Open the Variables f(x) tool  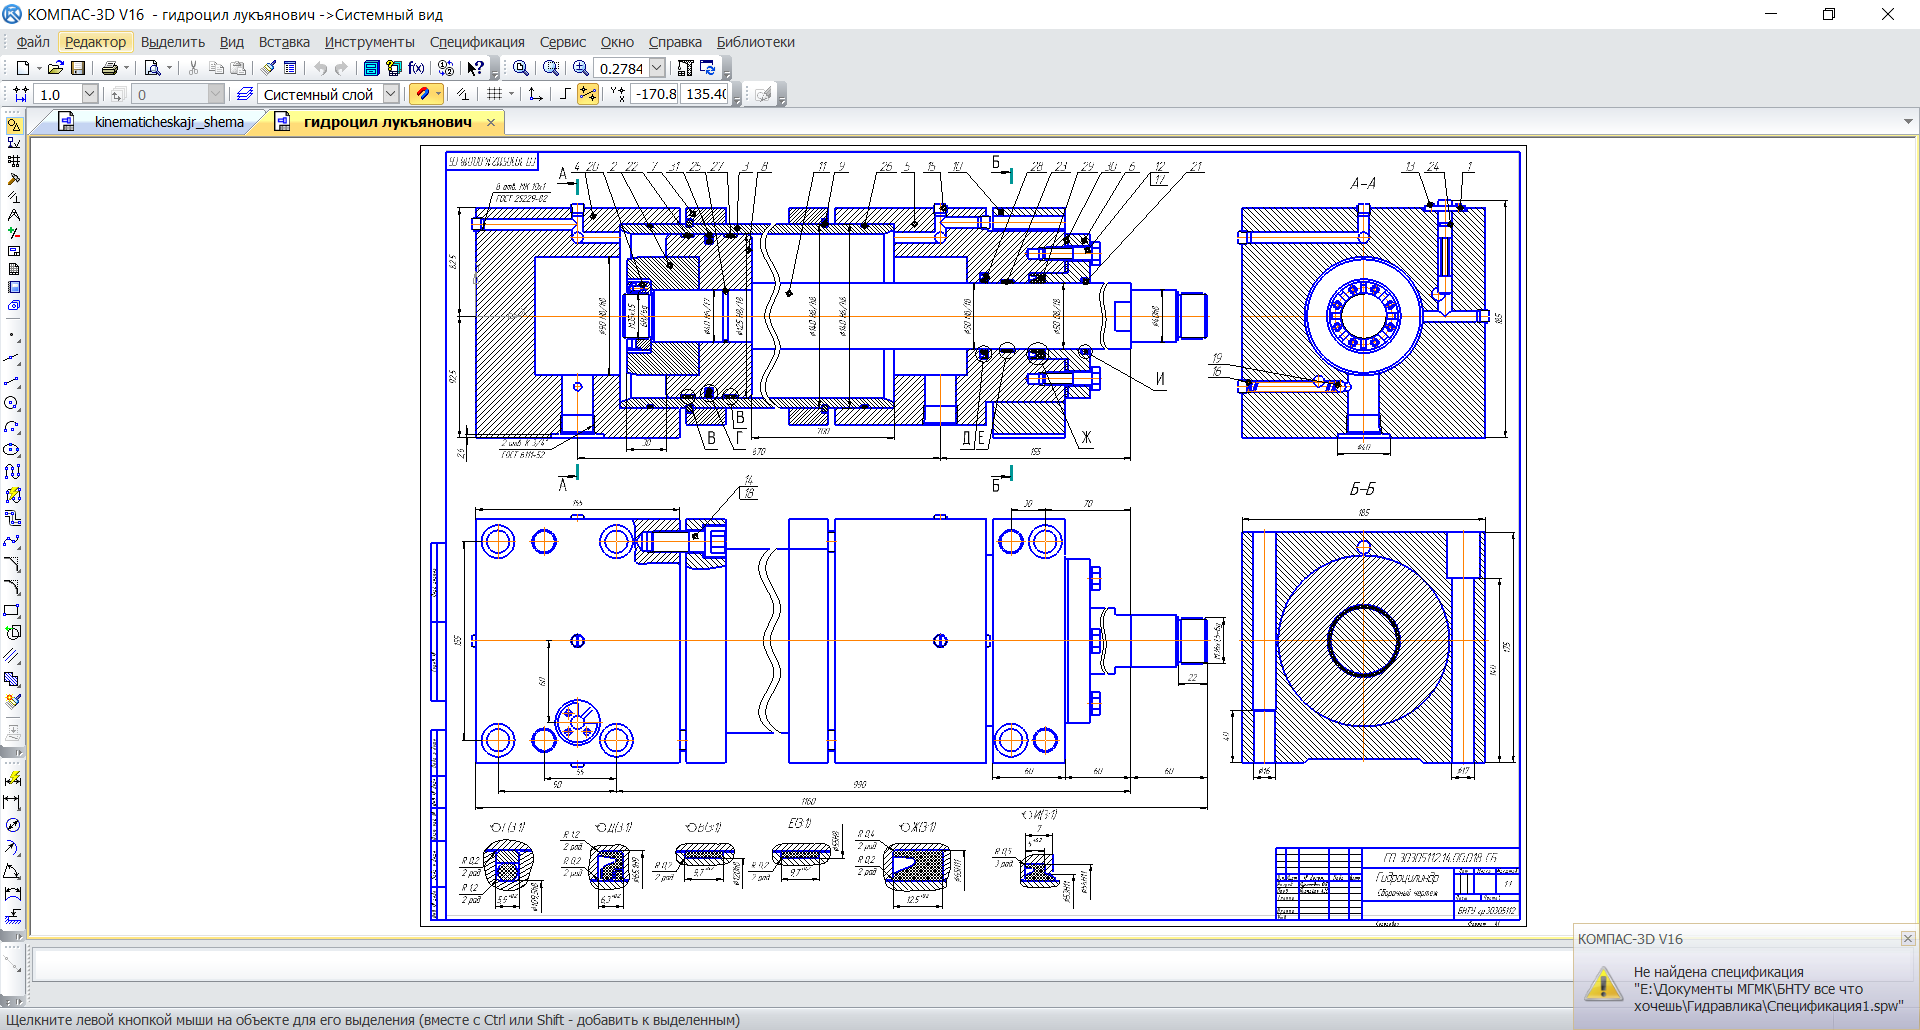coord(416,68)
